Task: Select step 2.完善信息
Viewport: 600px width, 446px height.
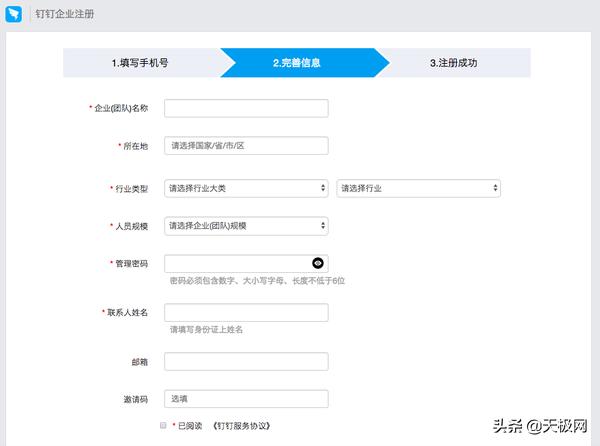Action: coord(297,63)
